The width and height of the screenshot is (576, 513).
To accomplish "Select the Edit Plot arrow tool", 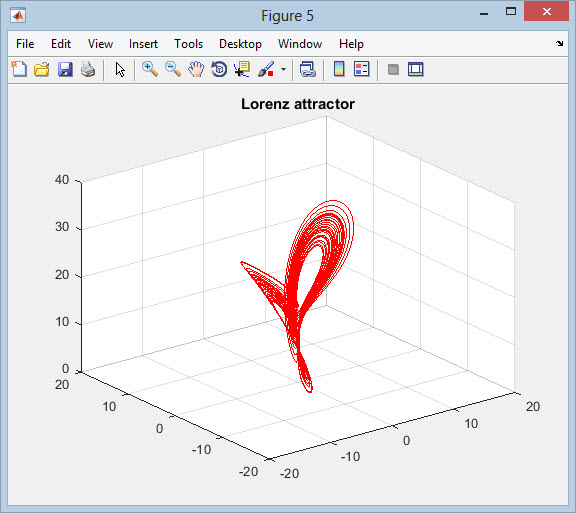I will (120, 69).
